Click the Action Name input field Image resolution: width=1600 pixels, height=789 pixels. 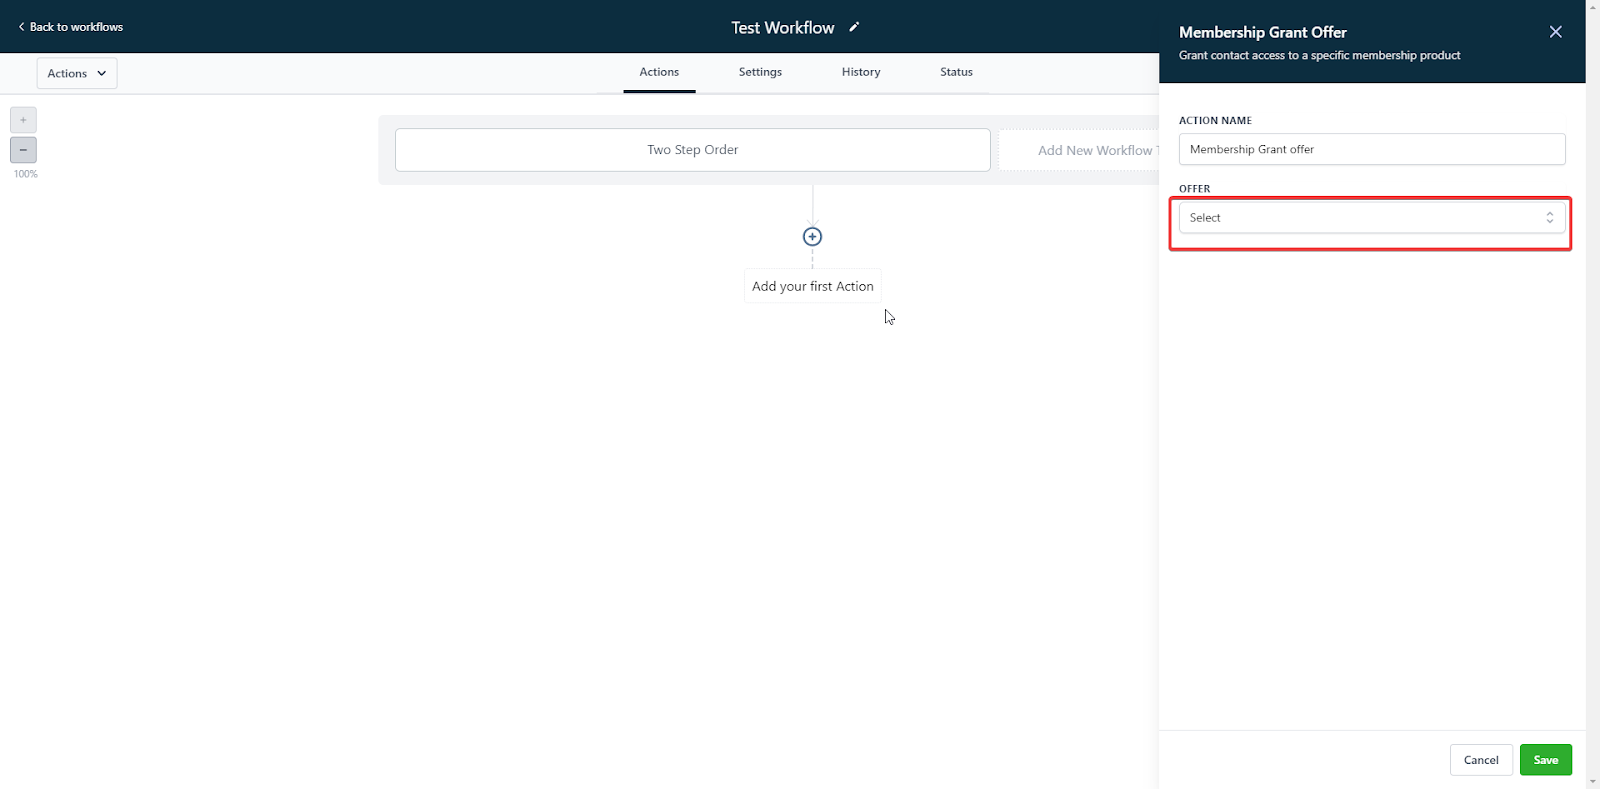point(1371,149)
